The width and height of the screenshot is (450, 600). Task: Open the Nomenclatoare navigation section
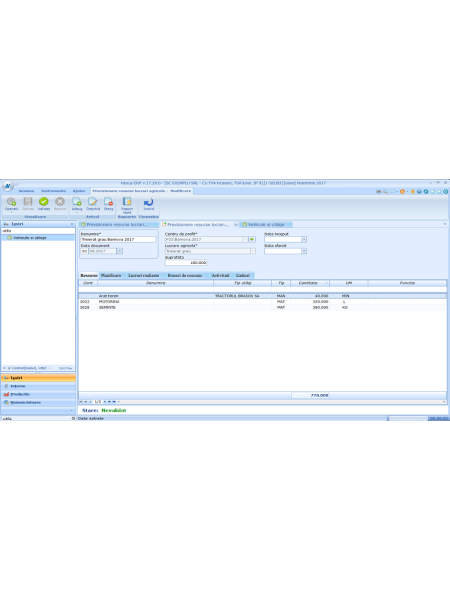(25, 403)
